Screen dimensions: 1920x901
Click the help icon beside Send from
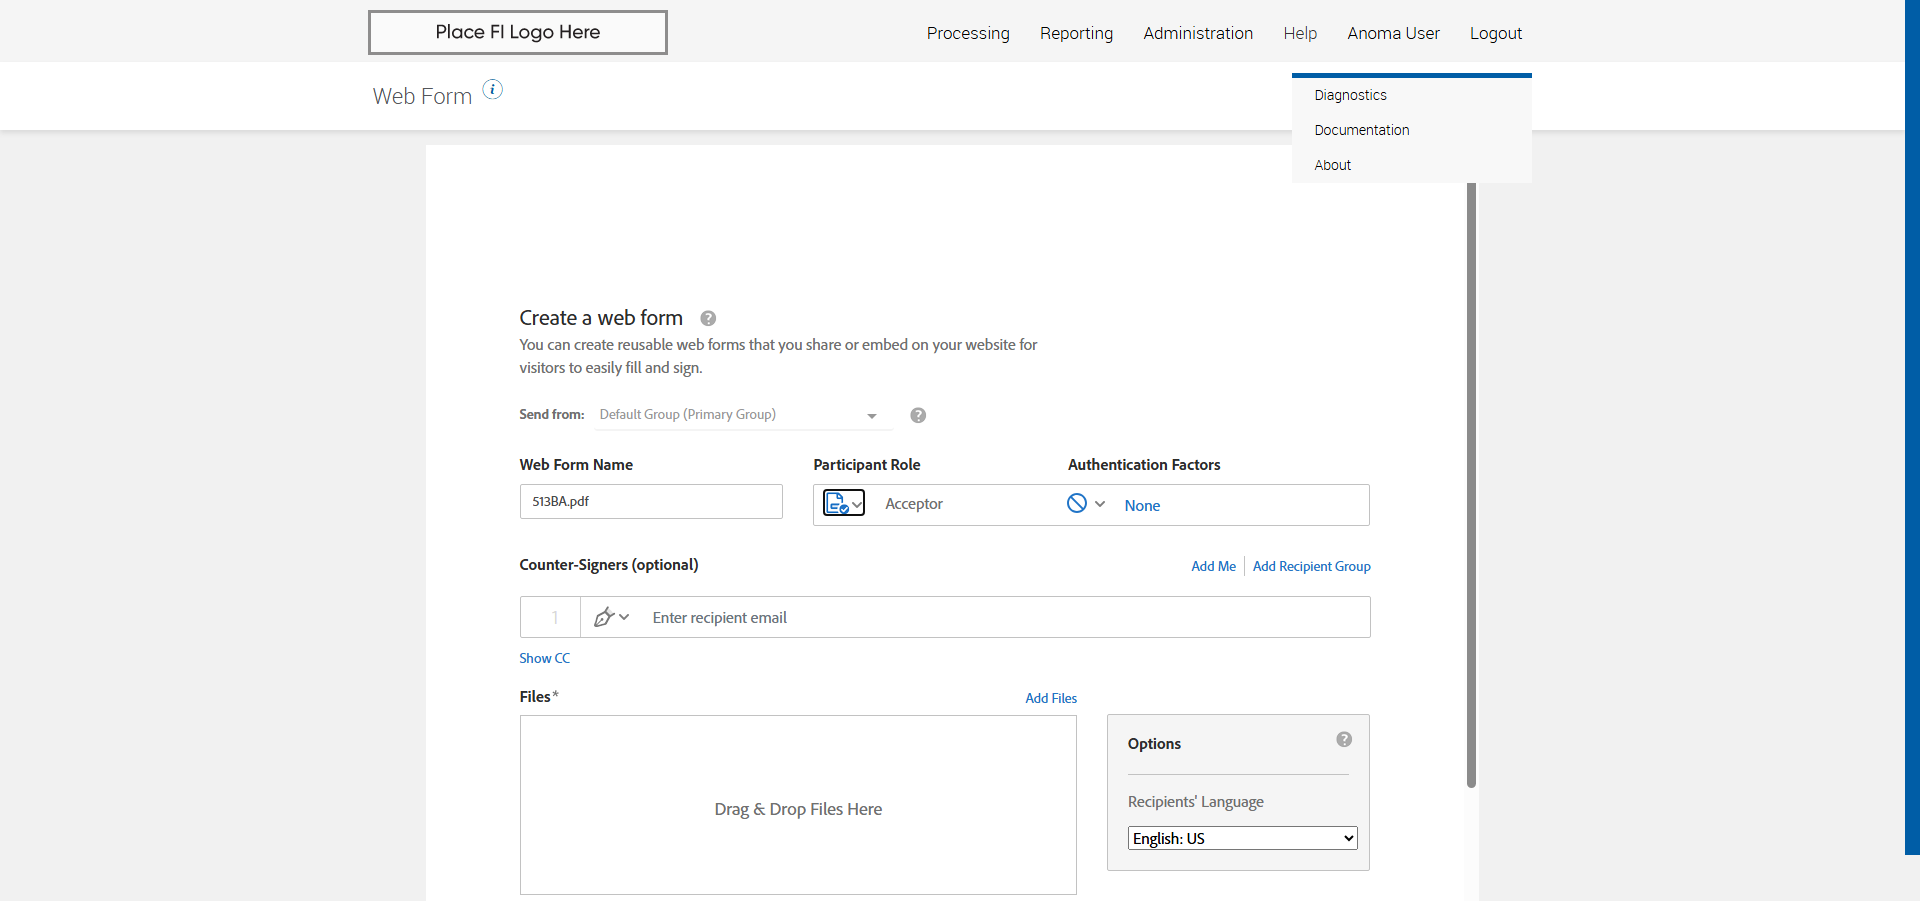coord(918,415)
